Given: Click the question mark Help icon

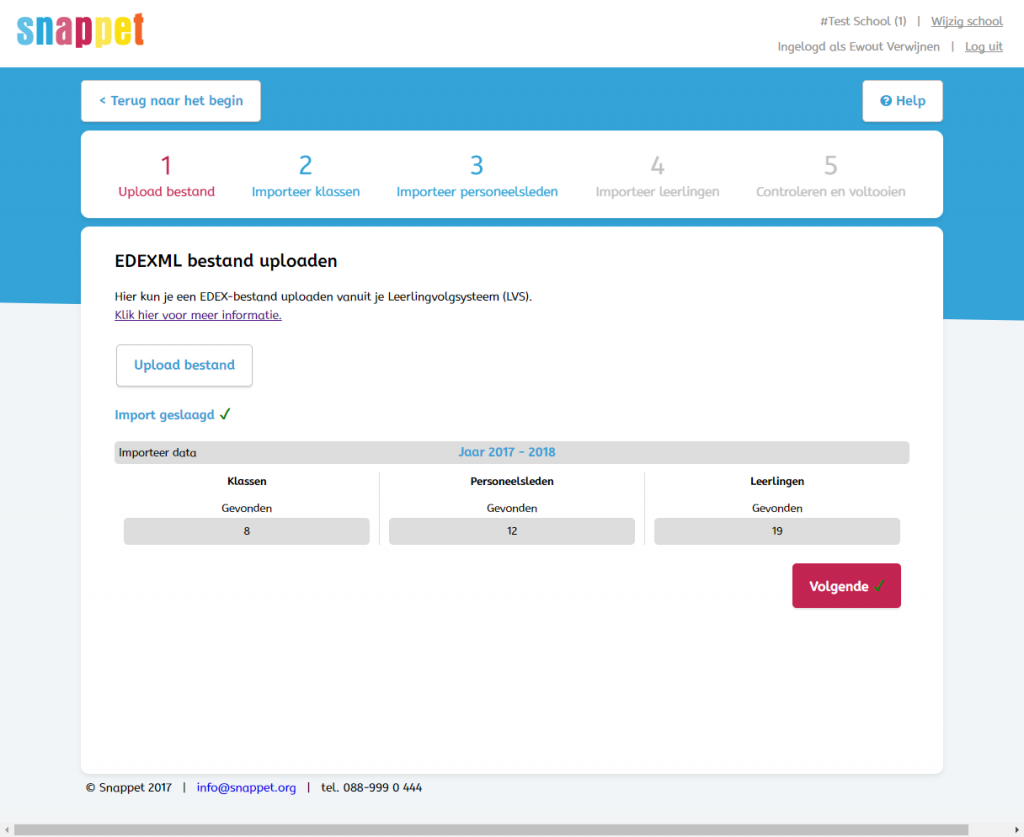Looking at the screenshot, I should point(885,101).
